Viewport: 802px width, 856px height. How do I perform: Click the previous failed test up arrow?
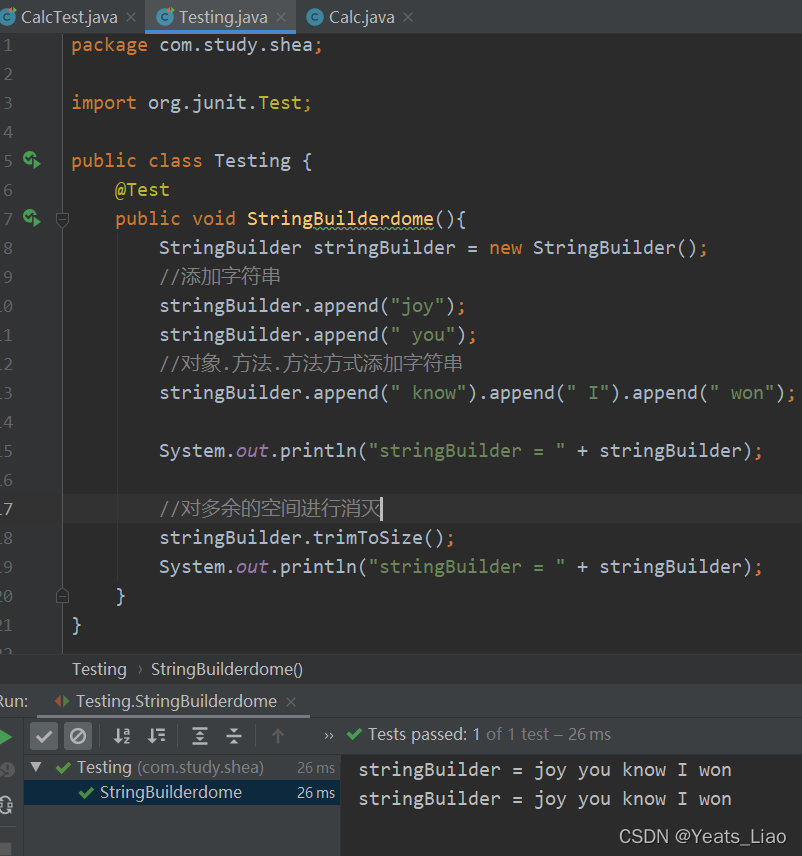coord(278,736)
